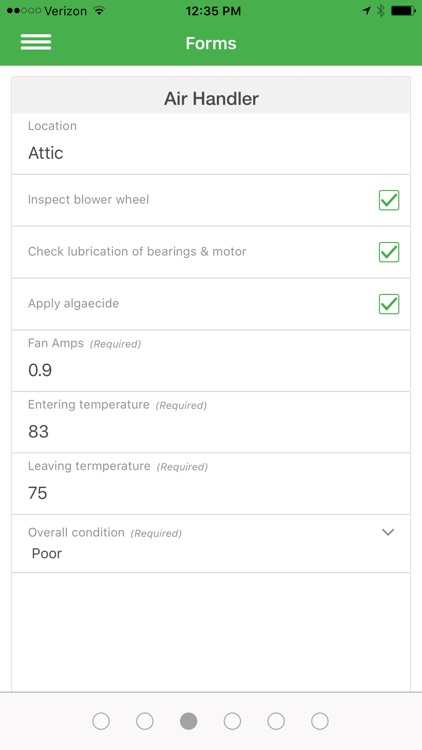Uncheck Apply algaecide checkbox

click(389, 304)
